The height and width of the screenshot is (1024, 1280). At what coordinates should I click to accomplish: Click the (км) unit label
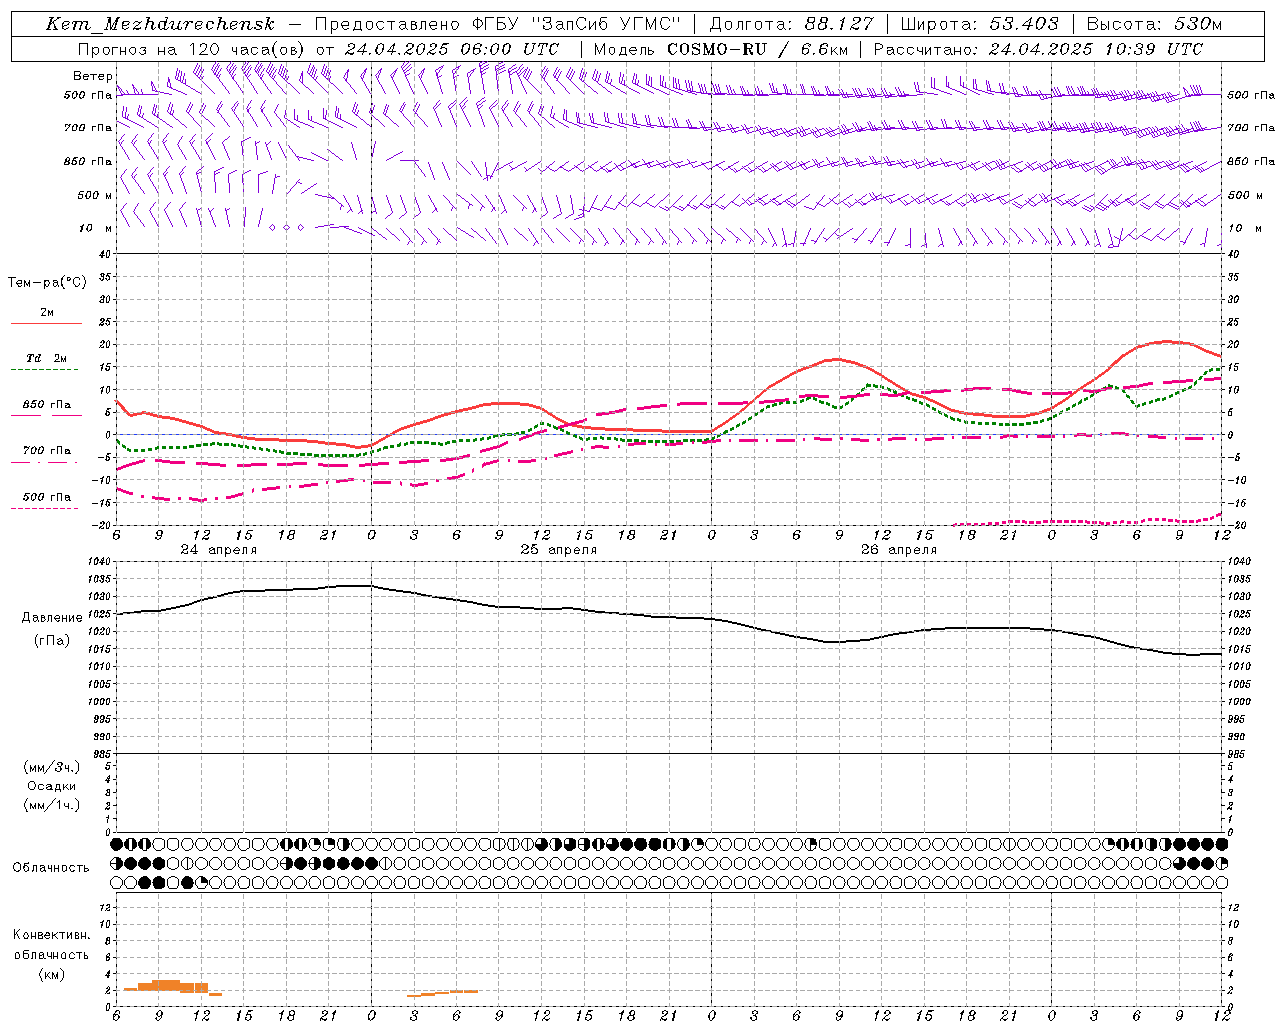point(52,974)
